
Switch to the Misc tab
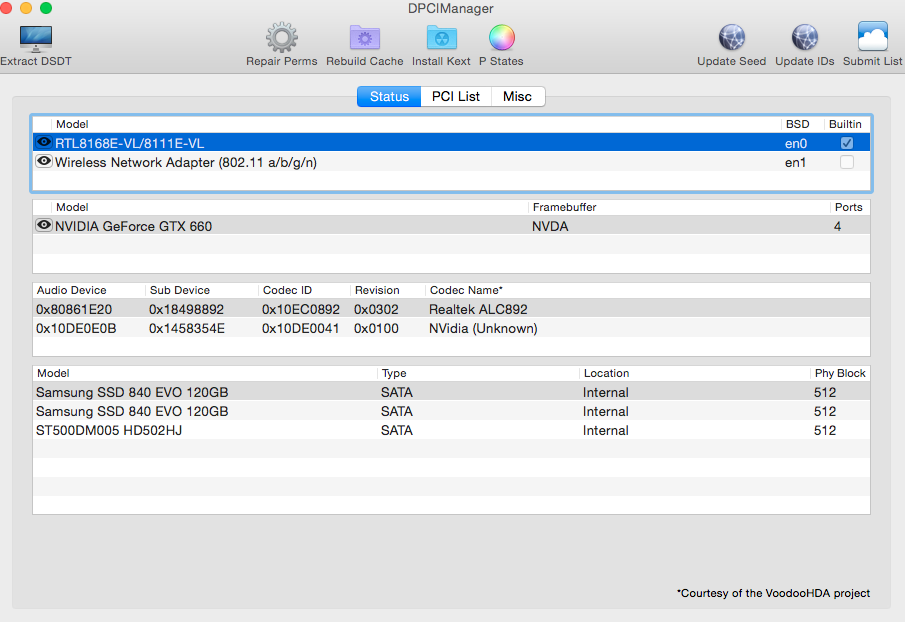coord(517,97)
